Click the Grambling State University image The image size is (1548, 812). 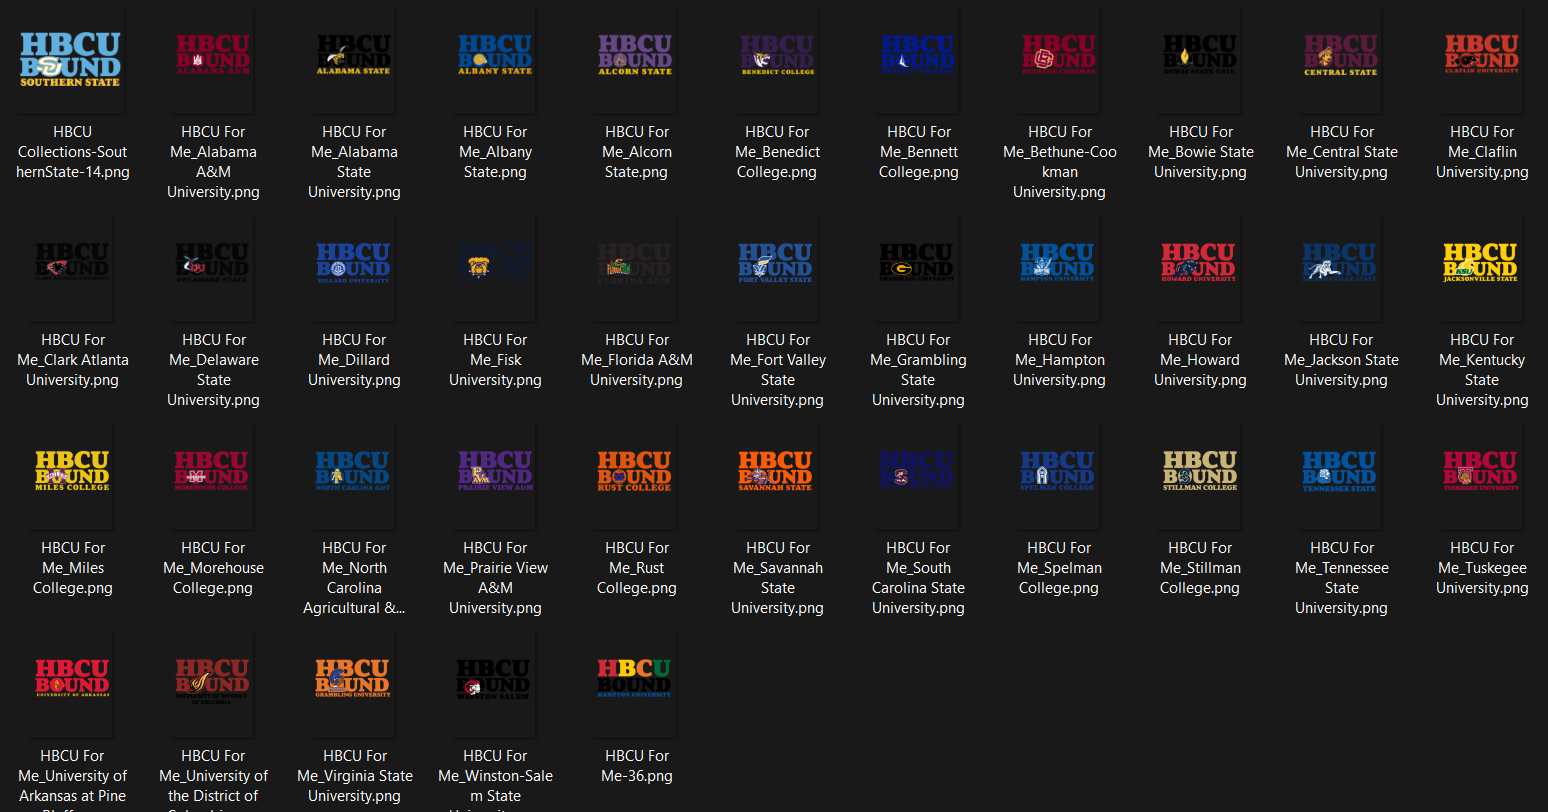[918, 268]
